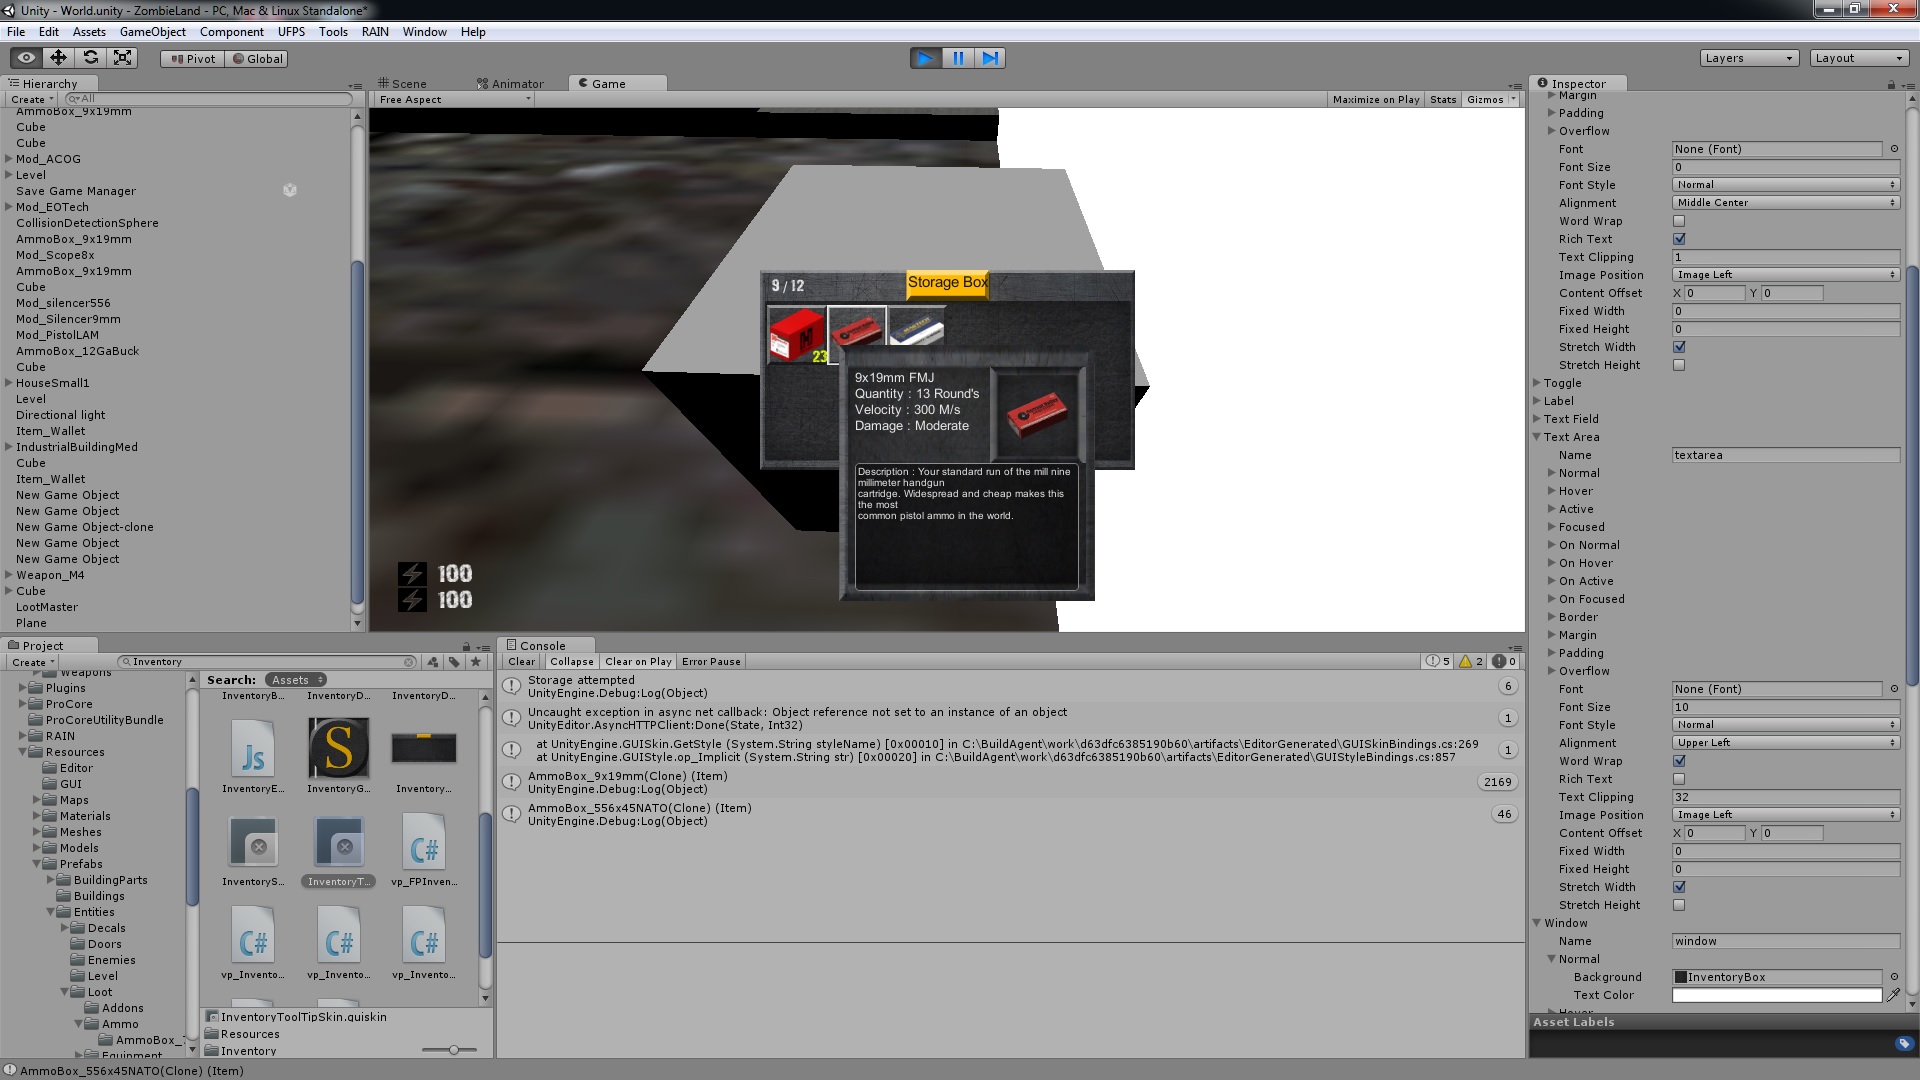Disable Text Area Word Wrap checkbox
Image resolution: width=1920 pixels, height=1080 pixels.
pos(1679,761)
